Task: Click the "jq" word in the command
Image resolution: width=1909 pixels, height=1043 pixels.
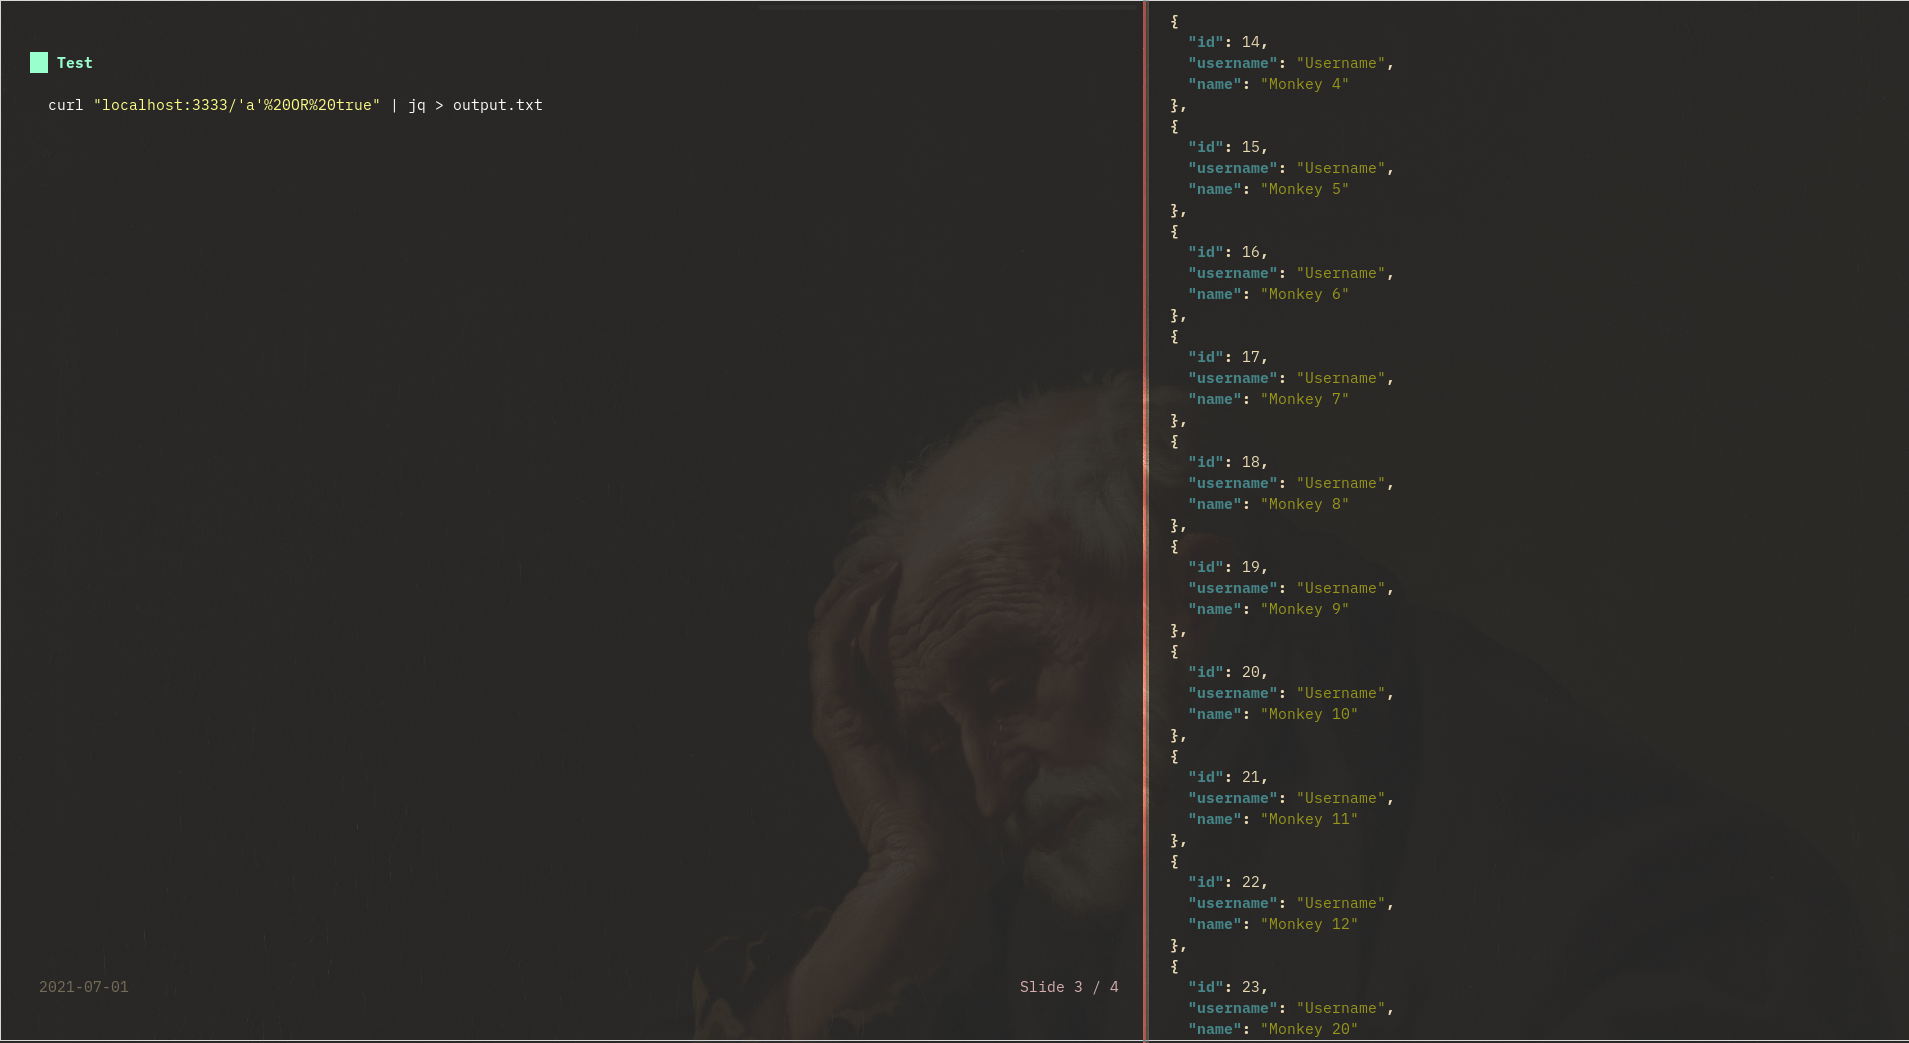Action: click(416, 105)
